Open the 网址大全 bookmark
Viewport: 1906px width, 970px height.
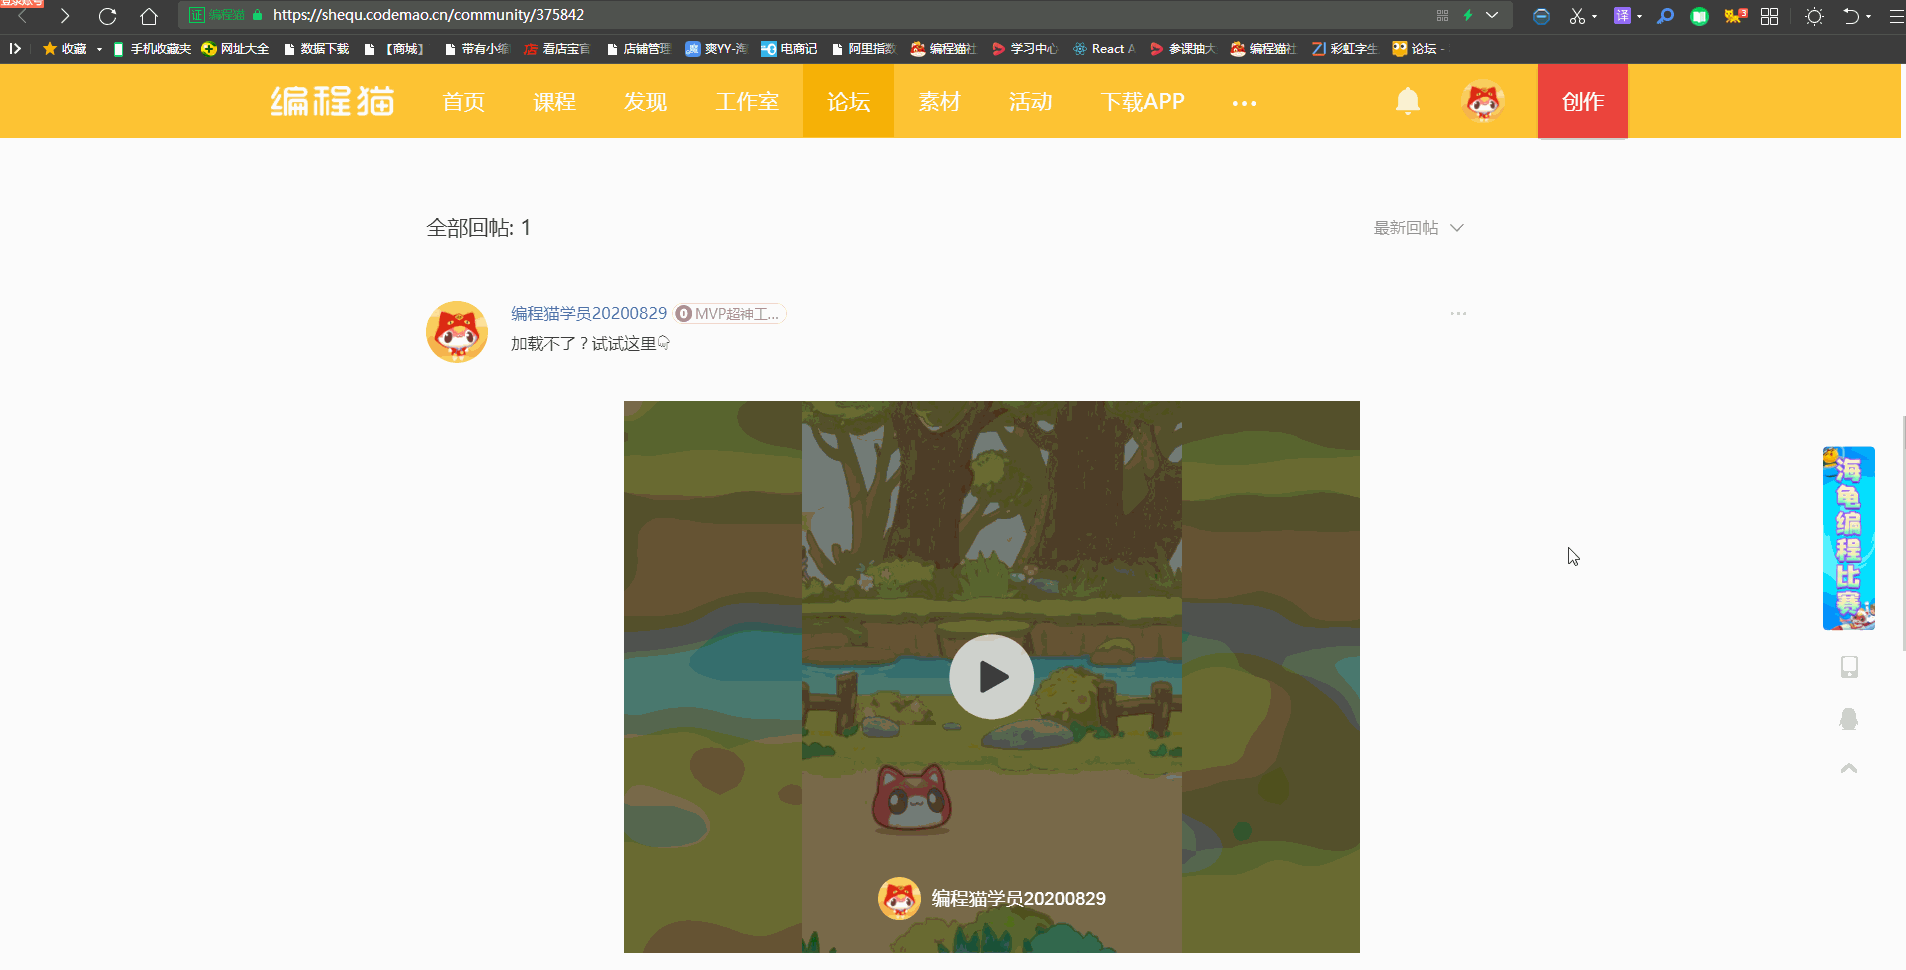(x=235, y=48)
